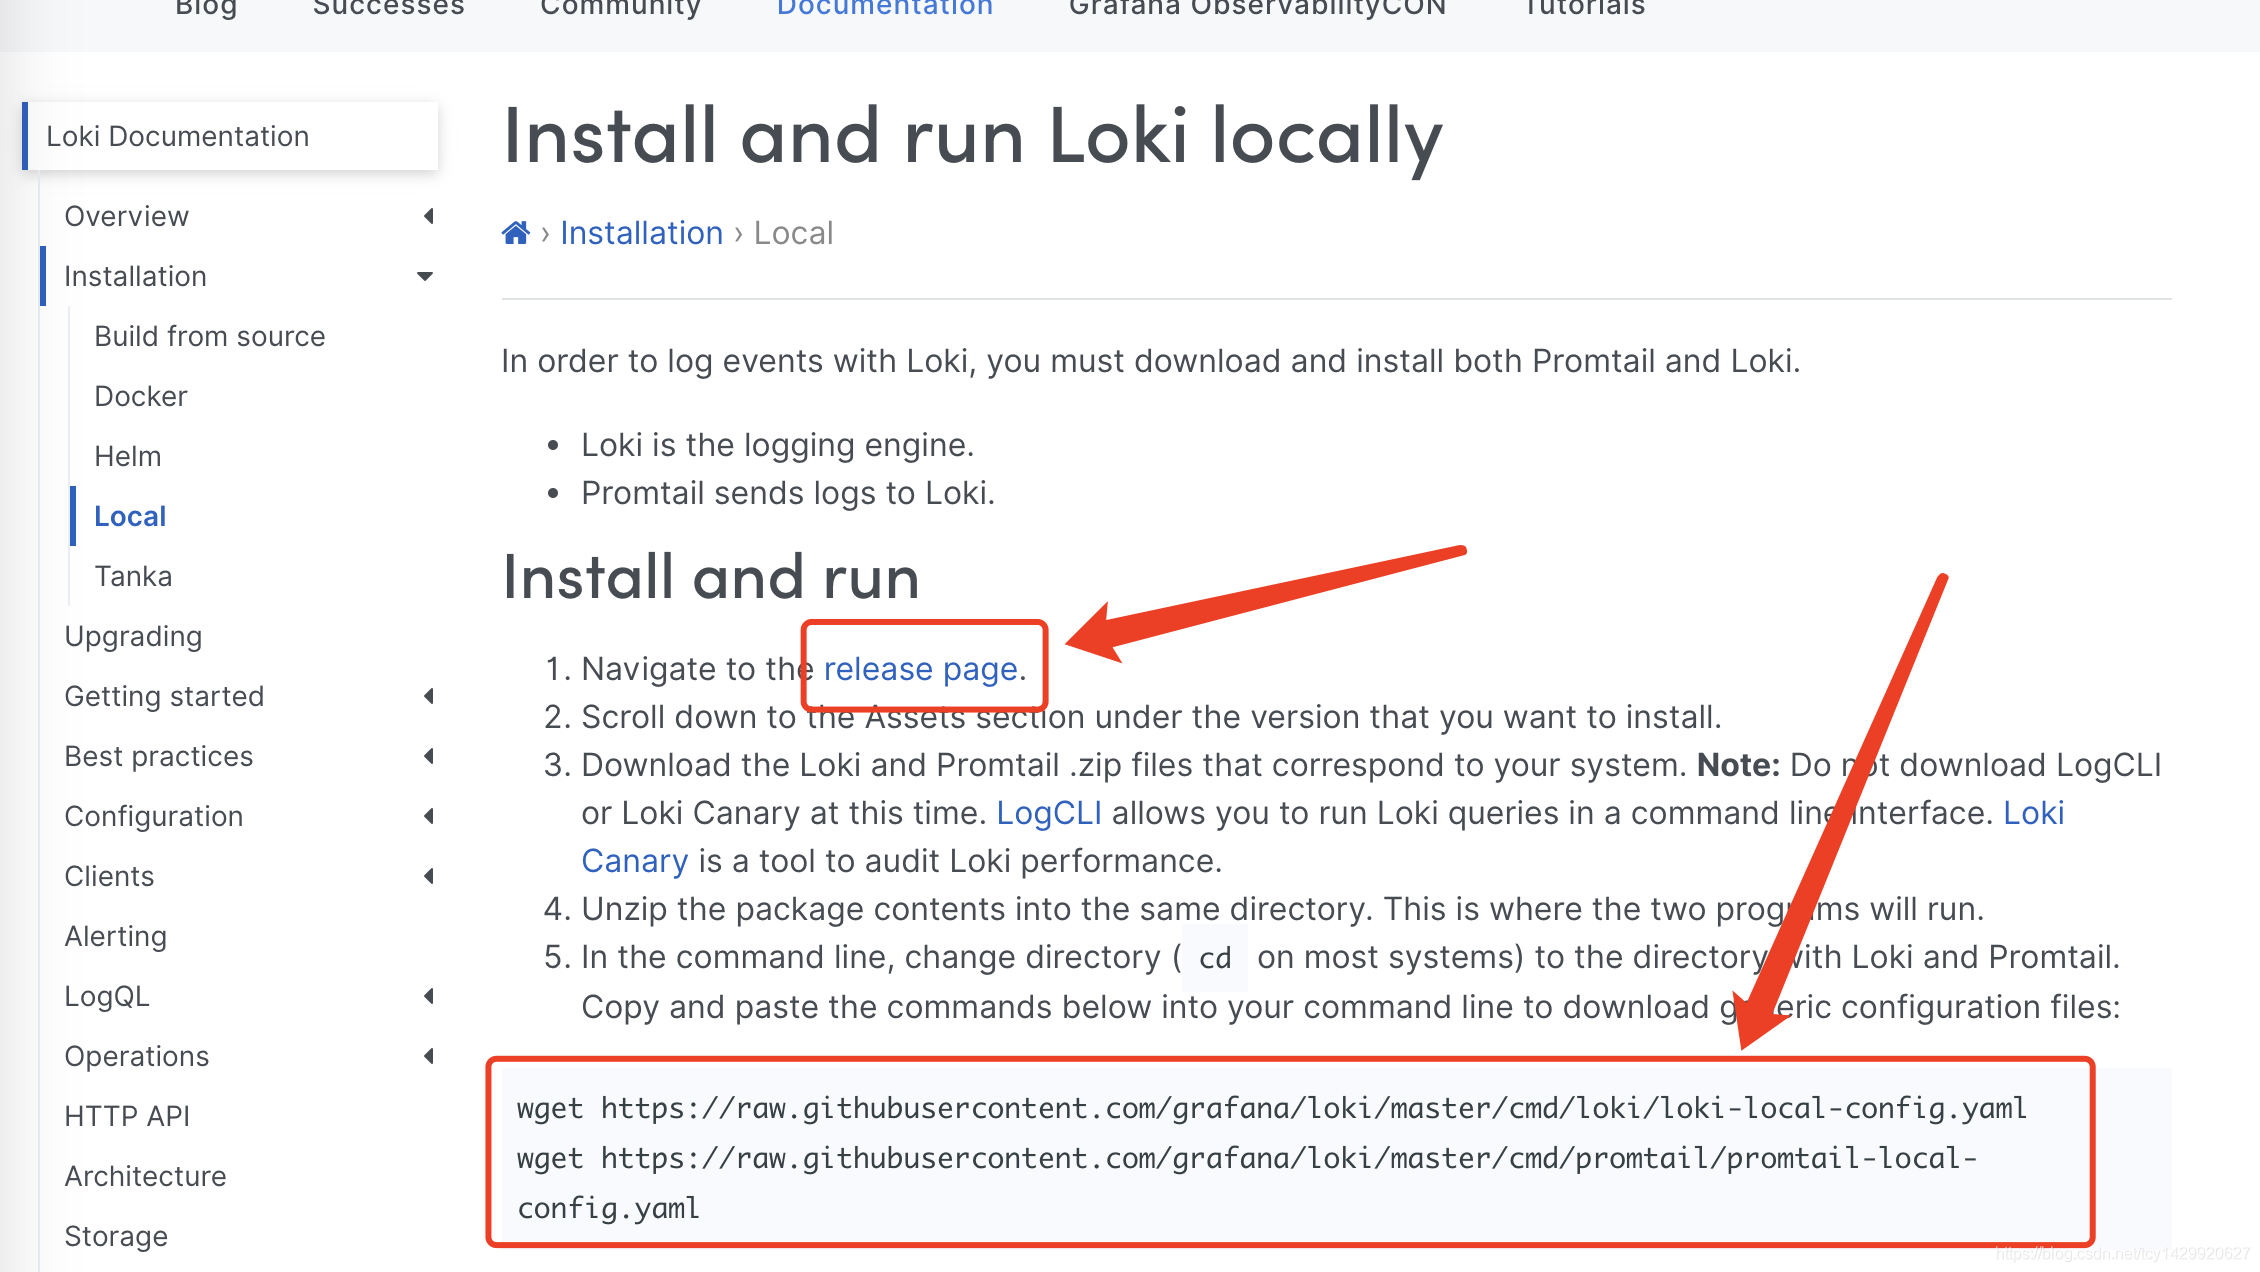Image resolution: width=2260 pixels, height=1272 pixels.
Task: Open the Documentation nav menu item
Action: [884, 8]
